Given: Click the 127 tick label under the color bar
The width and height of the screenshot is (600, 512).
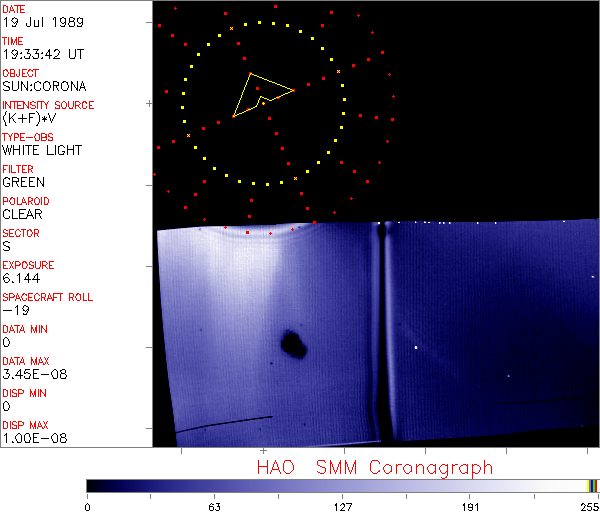Looking at the screenshot, I should 343,504.
